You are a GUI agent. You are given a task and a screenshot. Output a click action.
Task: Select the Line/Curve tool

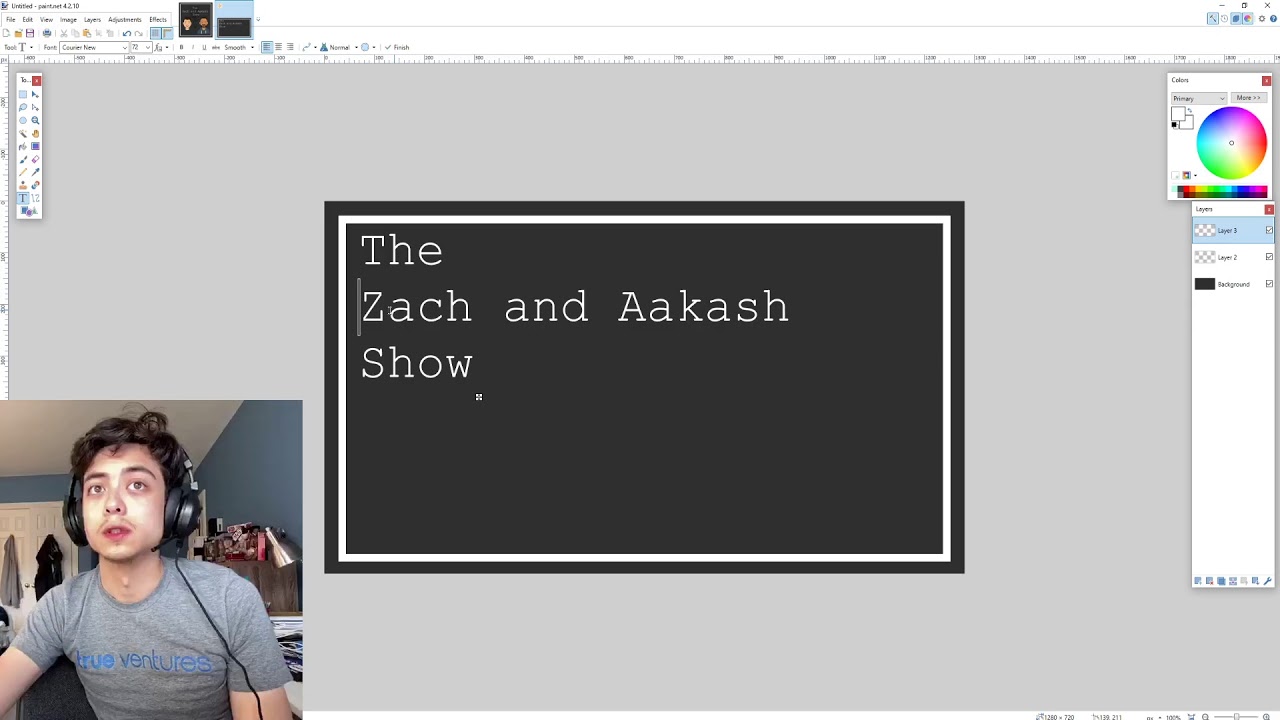point(35,198)
